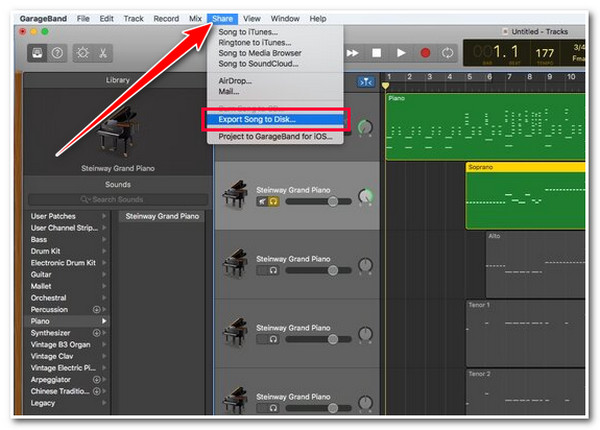Click the Tenor 1 track pan knob

pos(365,334)
